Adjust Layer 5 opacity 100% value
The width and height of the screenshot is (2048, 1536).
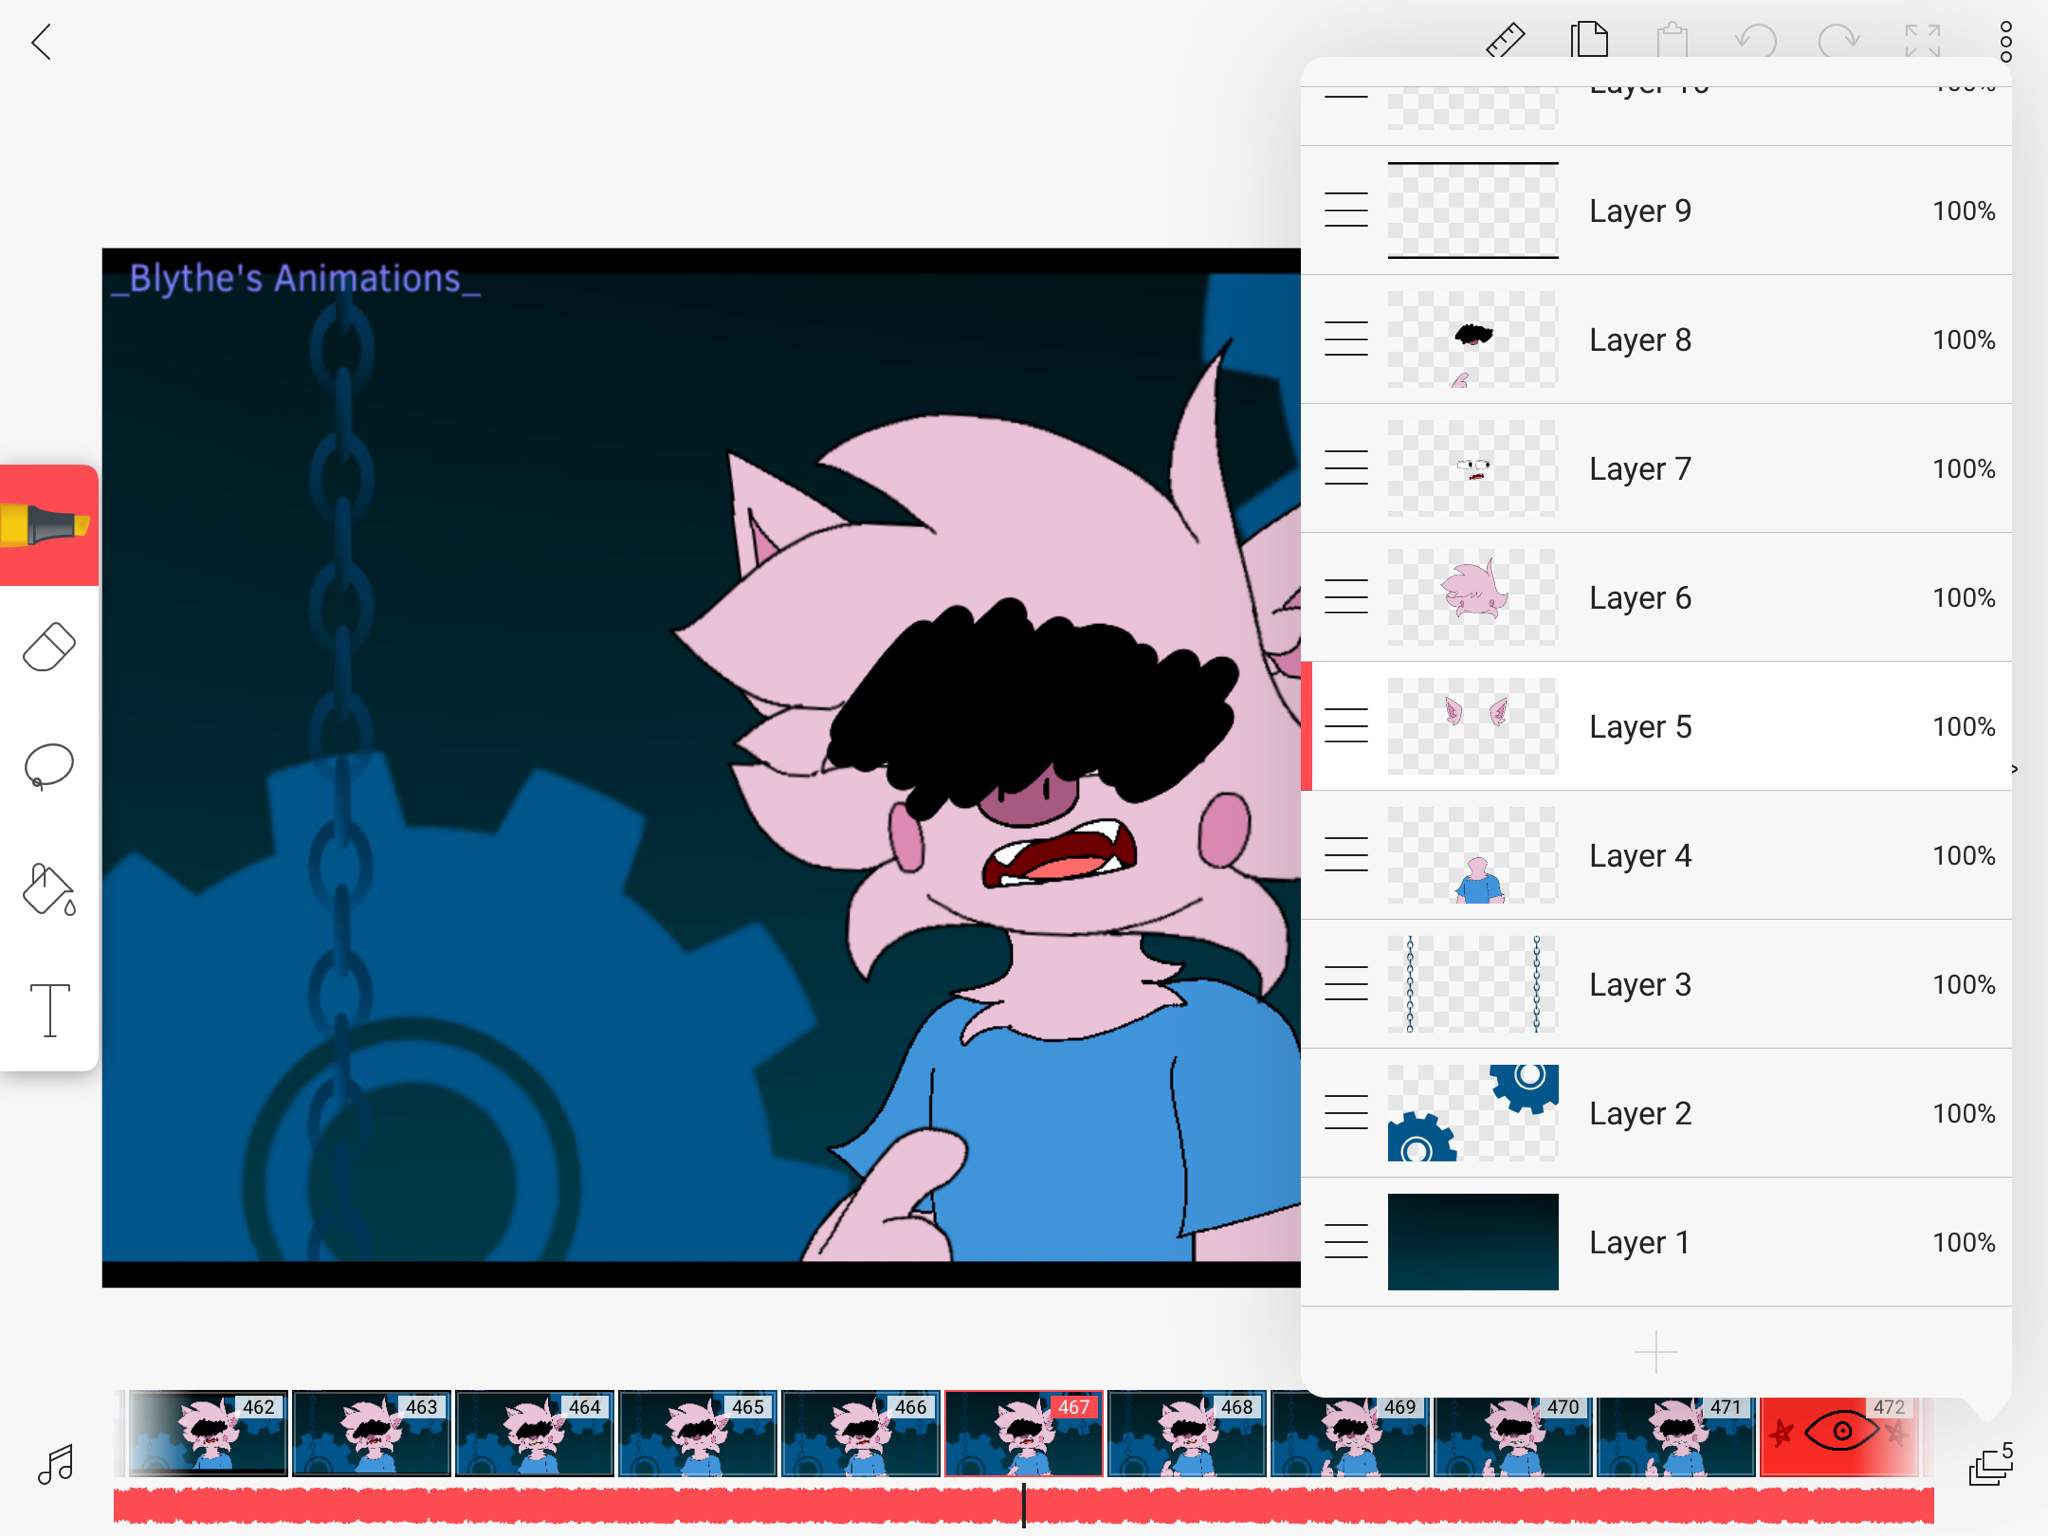click(x=1963, y=727)
